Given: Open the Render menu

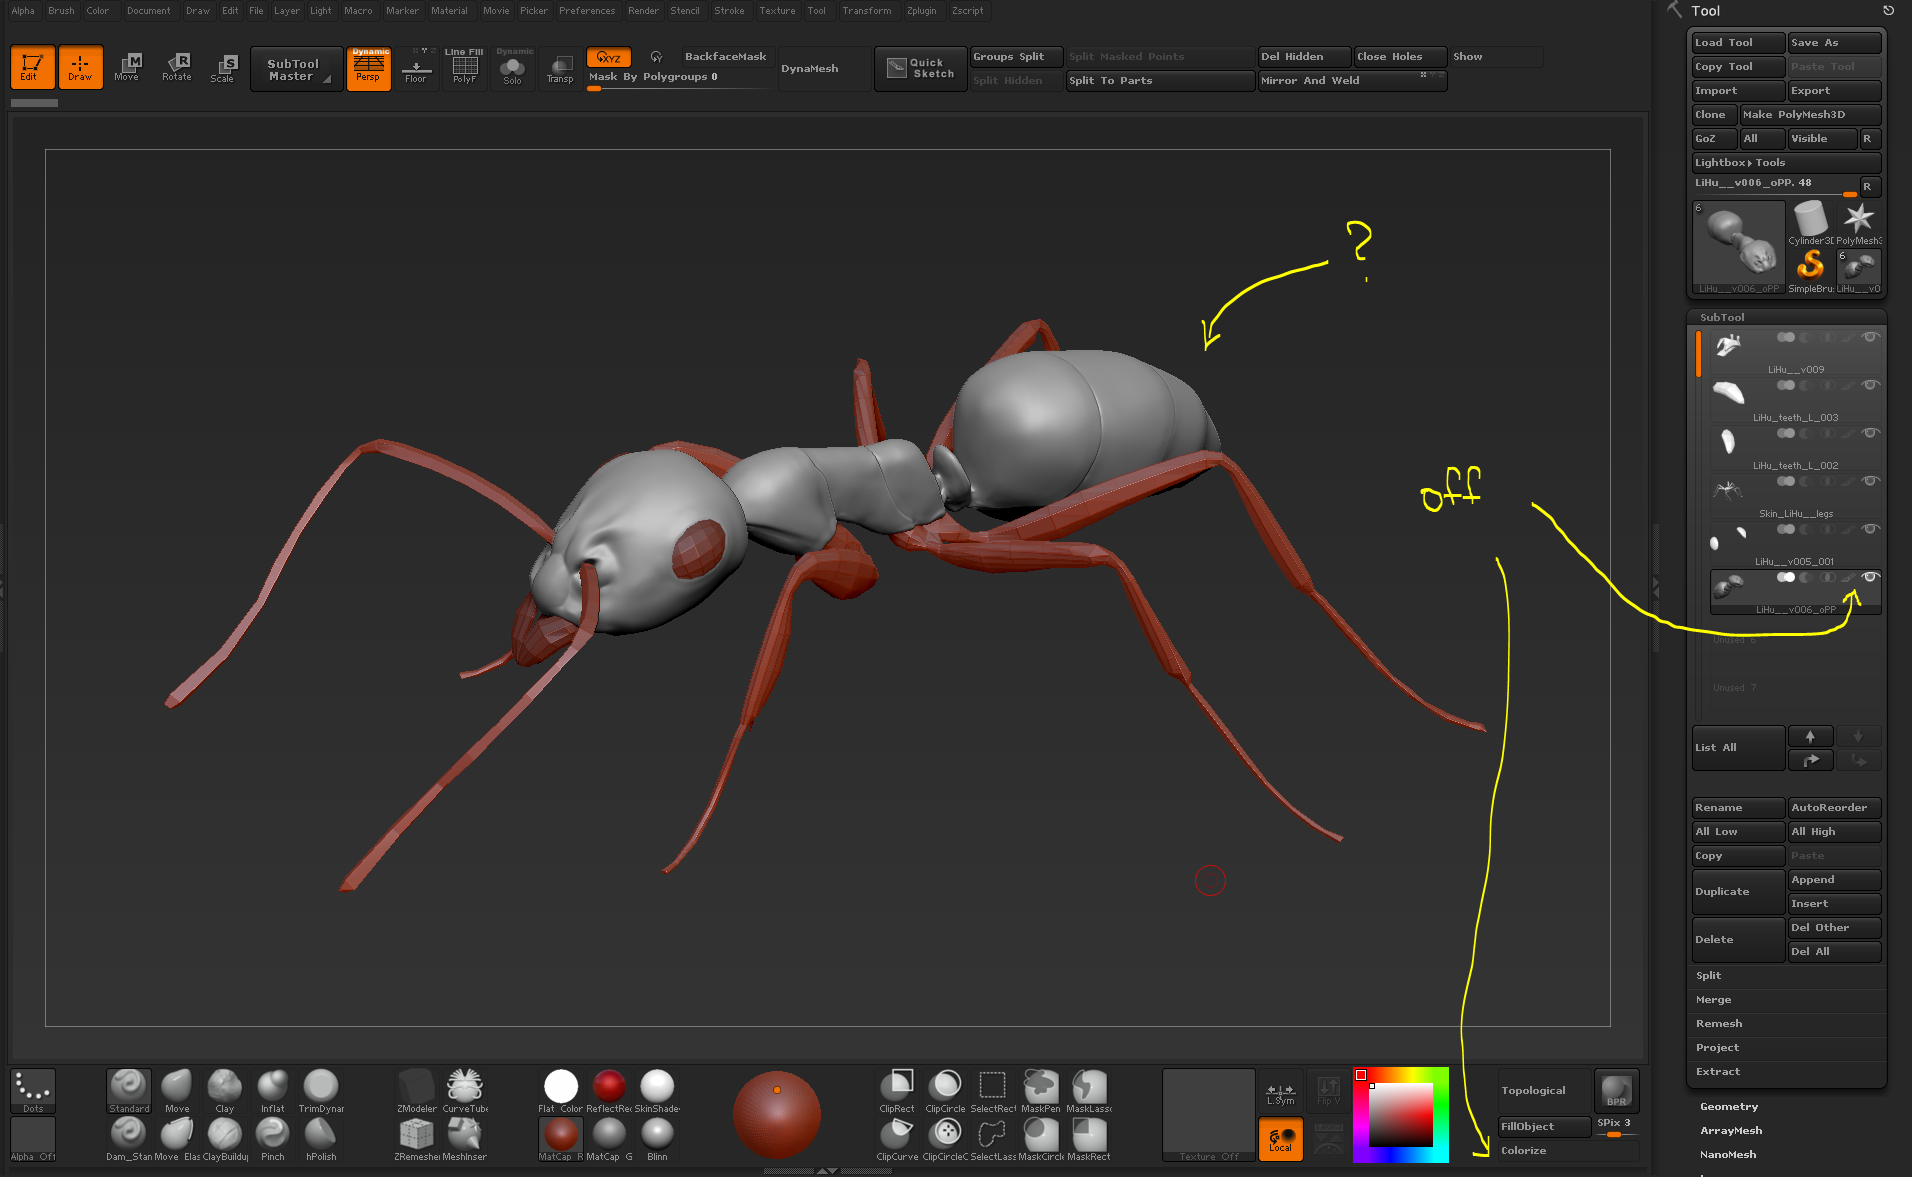Looking at the screenshot, I should pyautogui.click(x=643, y=11).
